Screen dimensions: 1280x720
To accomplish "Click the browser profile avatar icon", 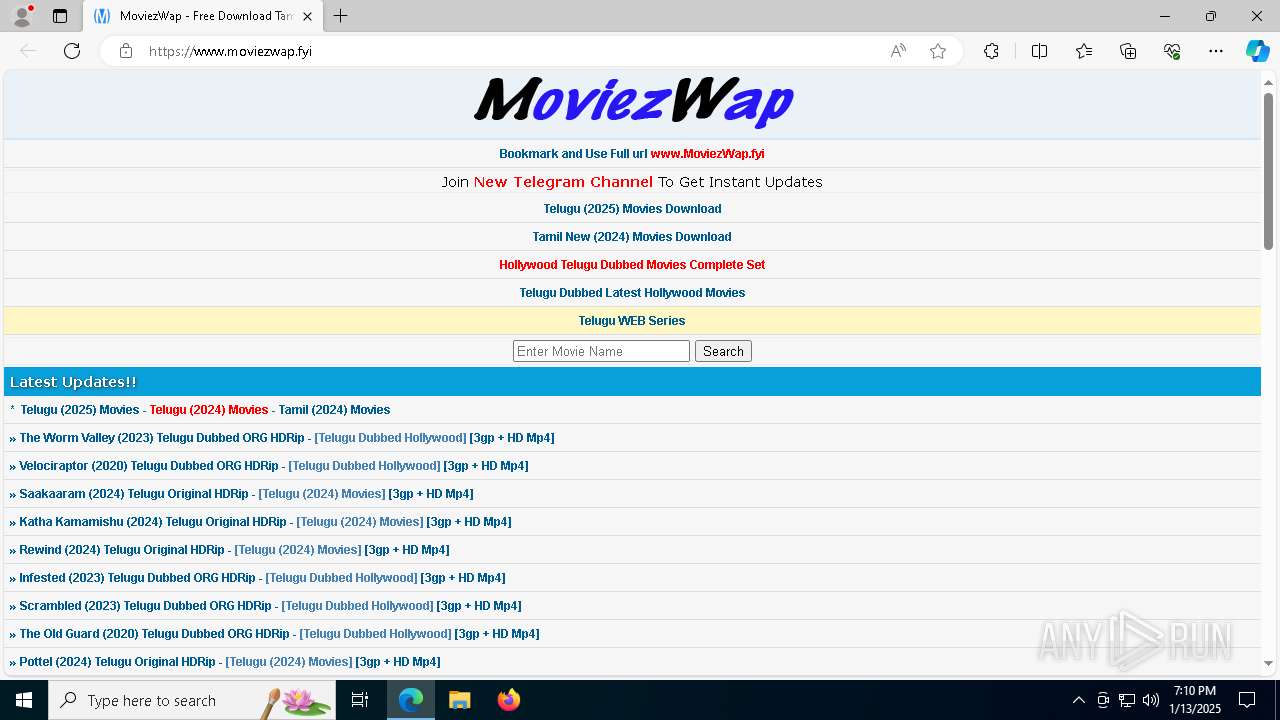I will 22,16.
